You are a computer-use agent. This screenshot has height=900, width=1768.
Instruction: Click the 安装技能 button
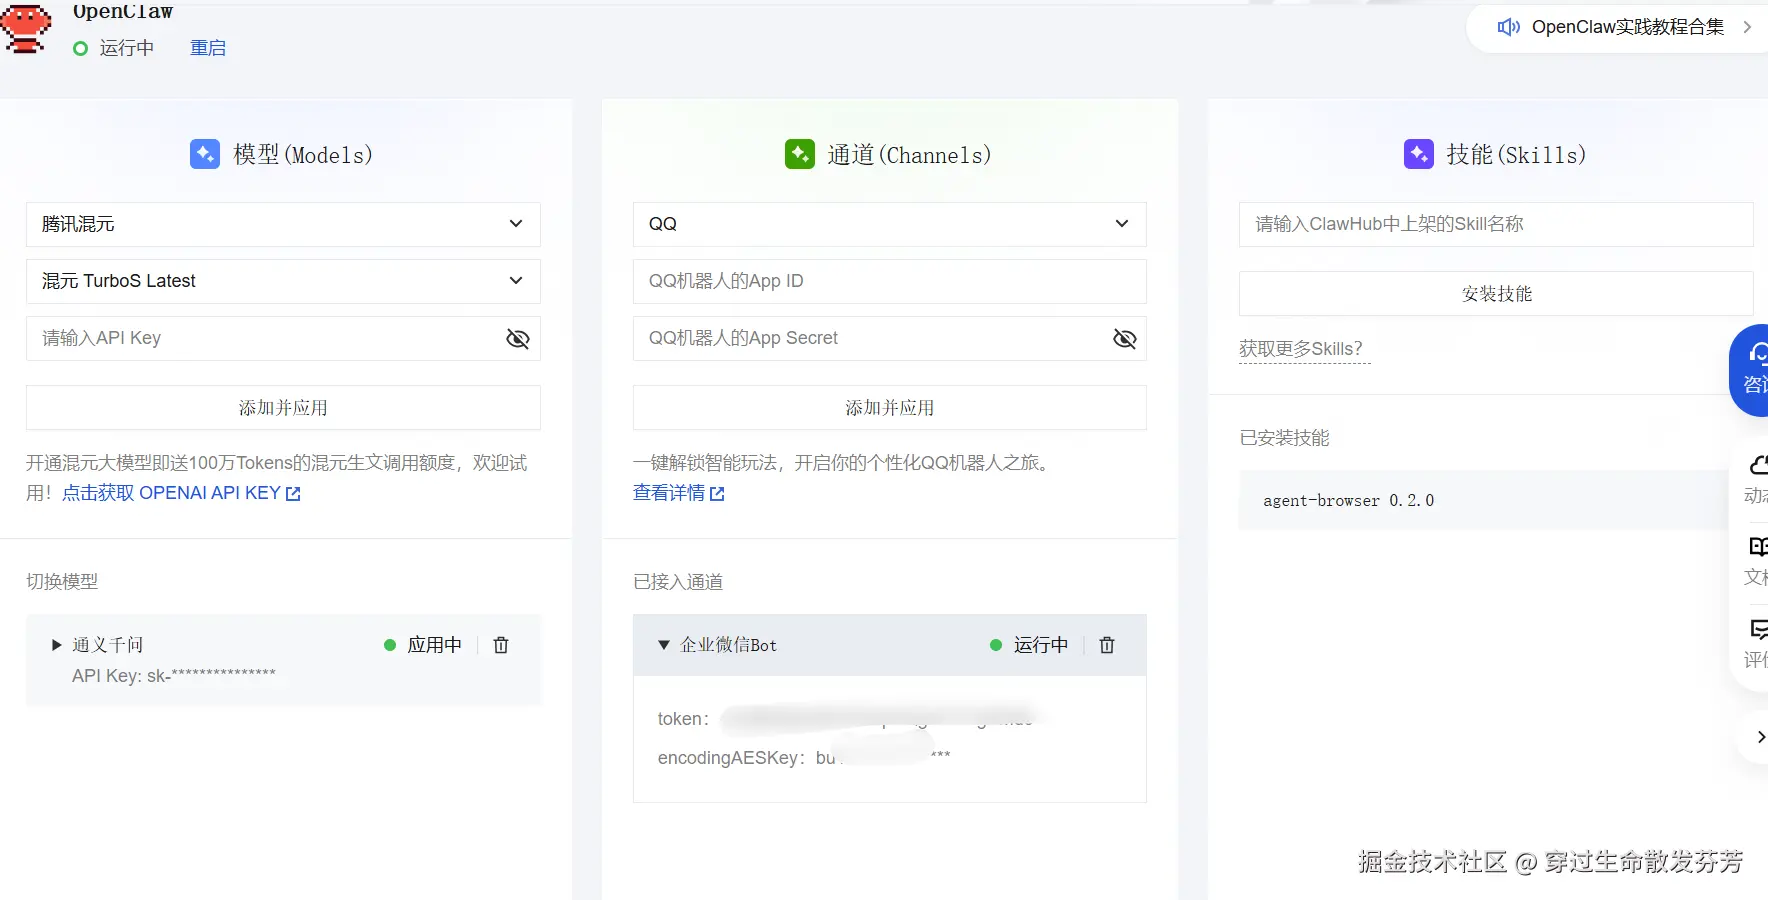(x=1496, y=294)
